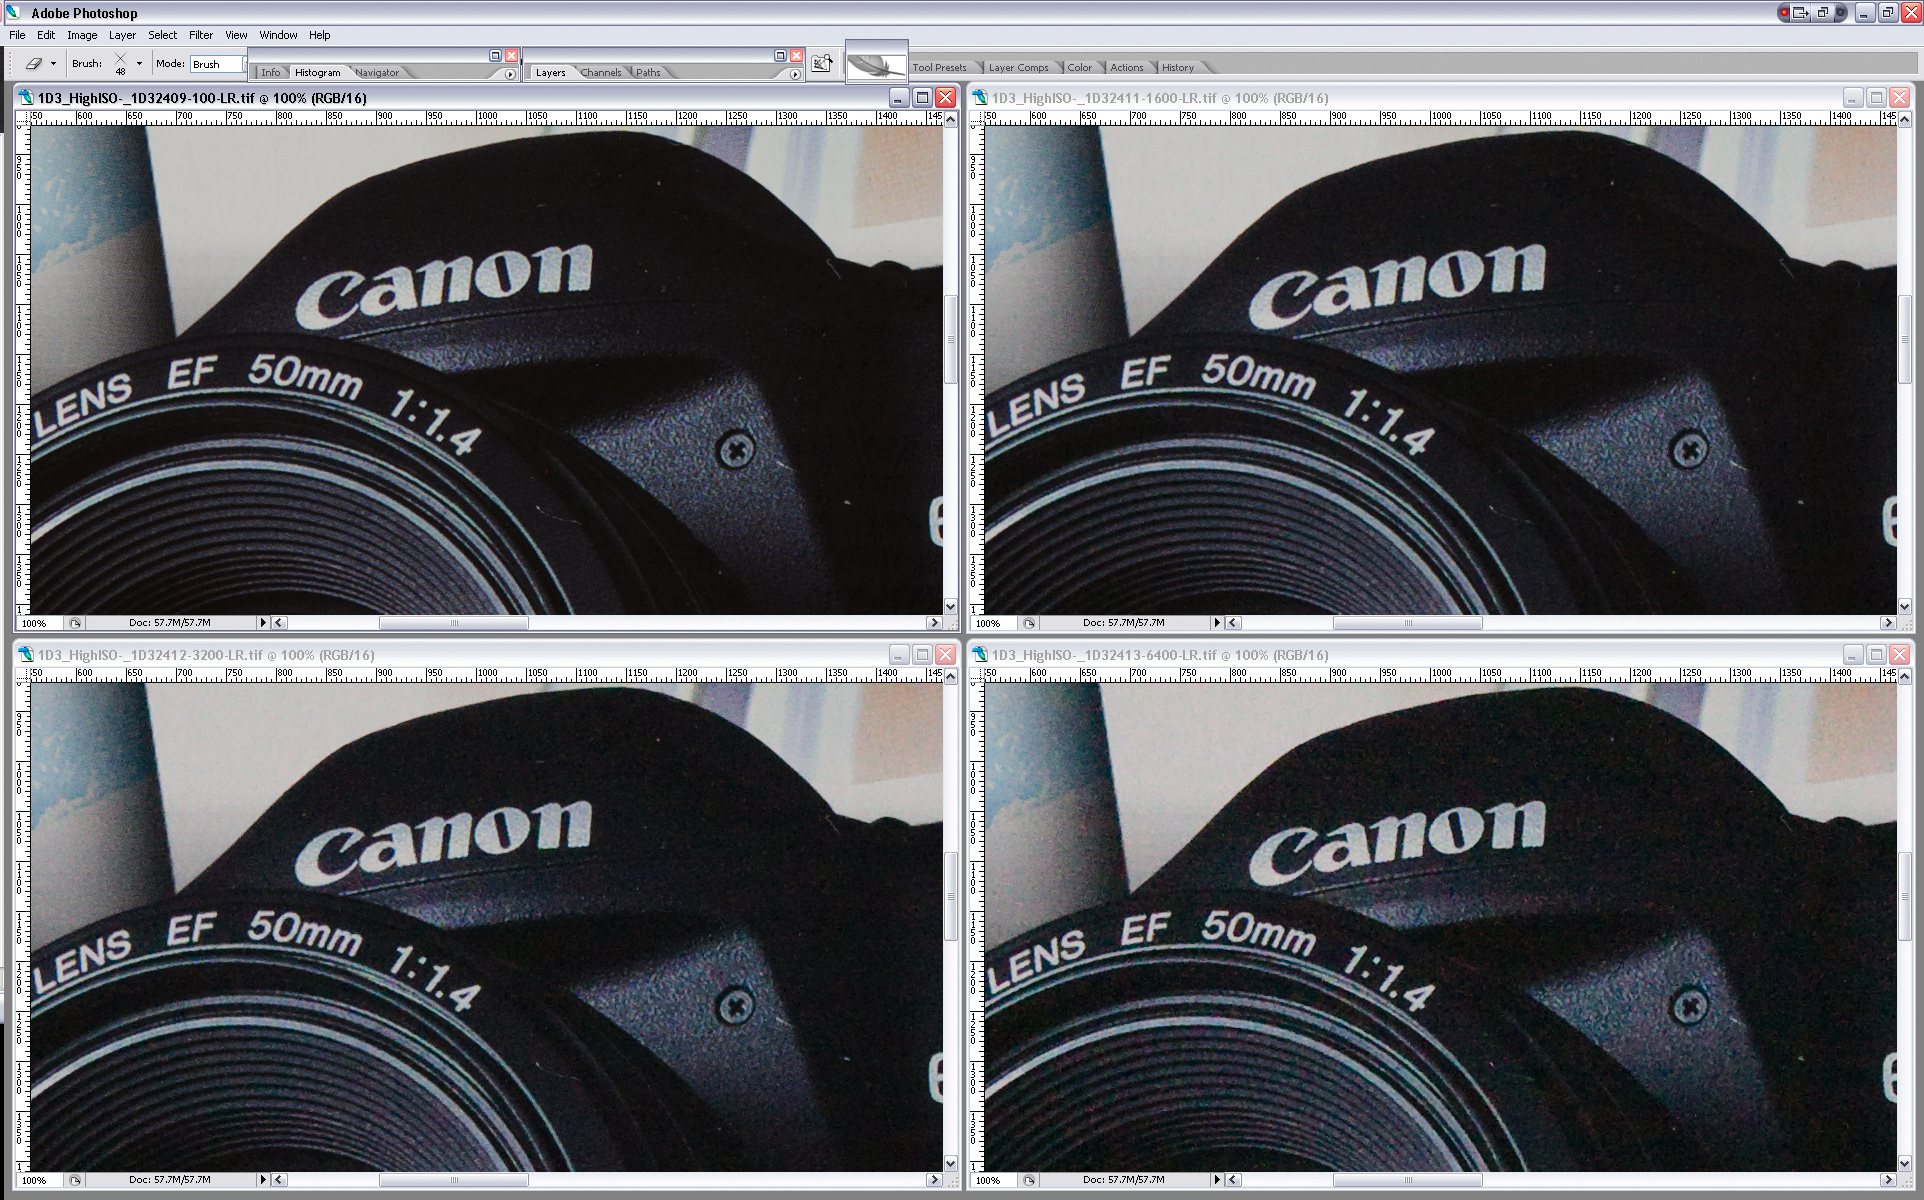Click zoom percentage field in 100-LR window
Screen dimensions: 1924x1200
click(x=39, y=623)
